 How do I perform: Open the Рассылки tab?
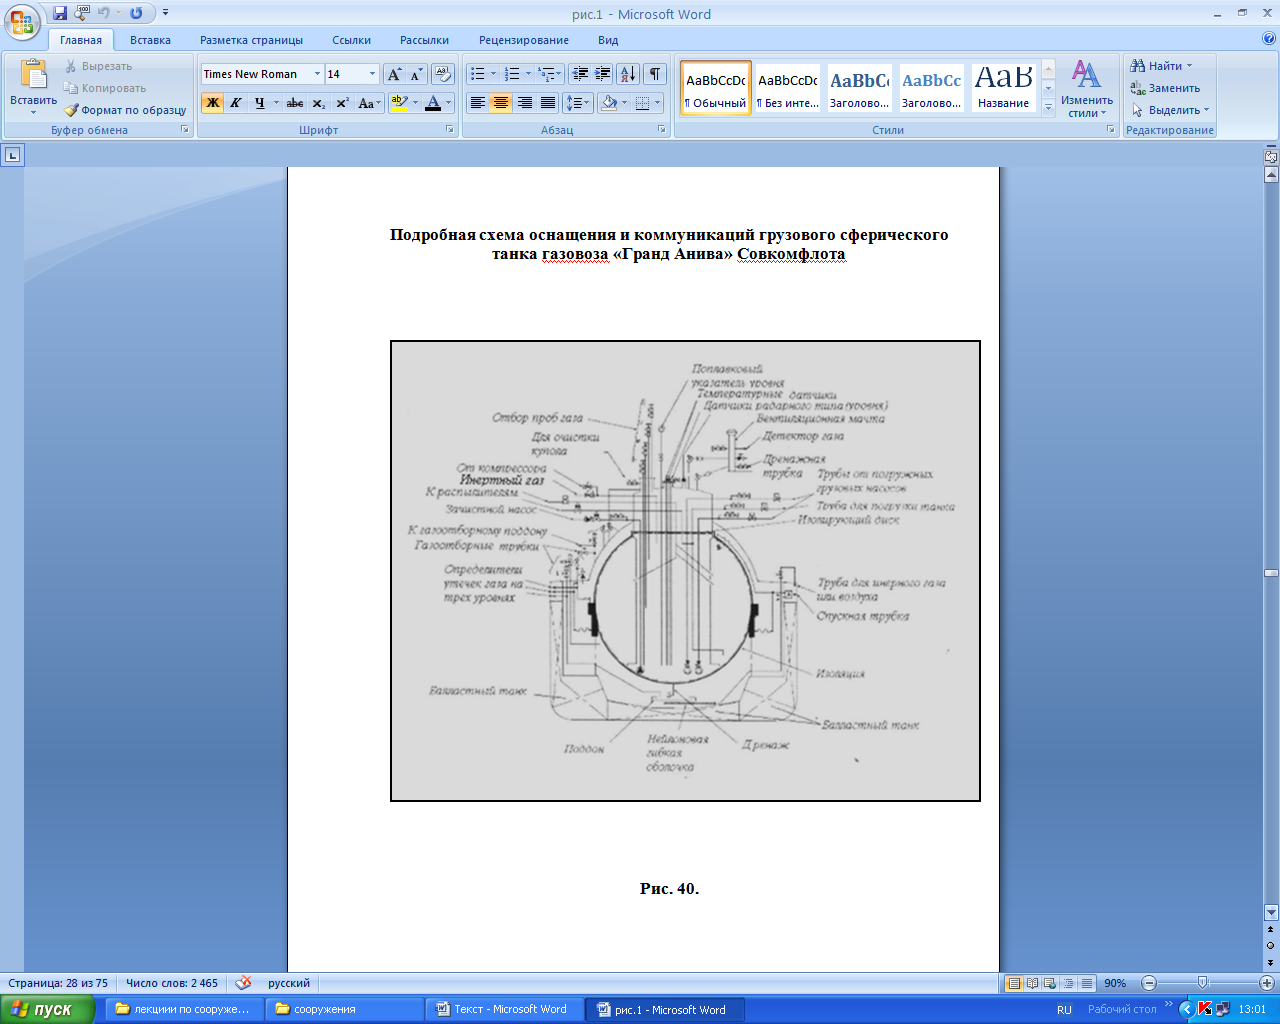click(424, 40)
